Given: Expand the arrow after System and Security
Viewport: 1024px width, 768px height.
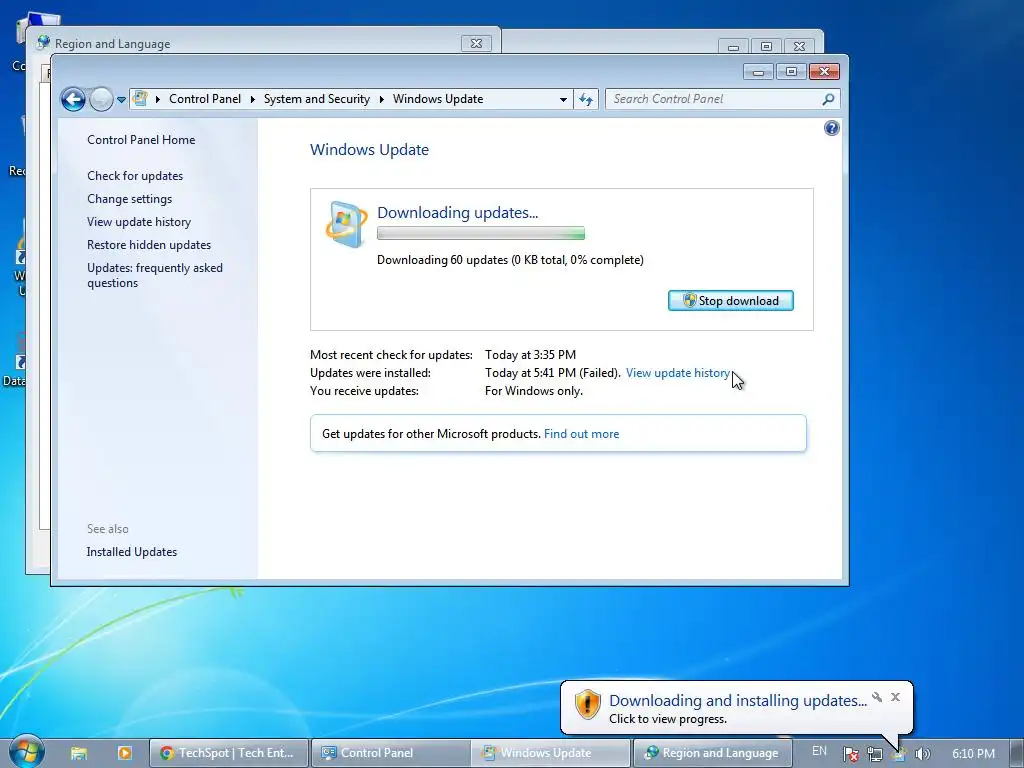Looking at the screenshot, I should (x=382, y=99).
